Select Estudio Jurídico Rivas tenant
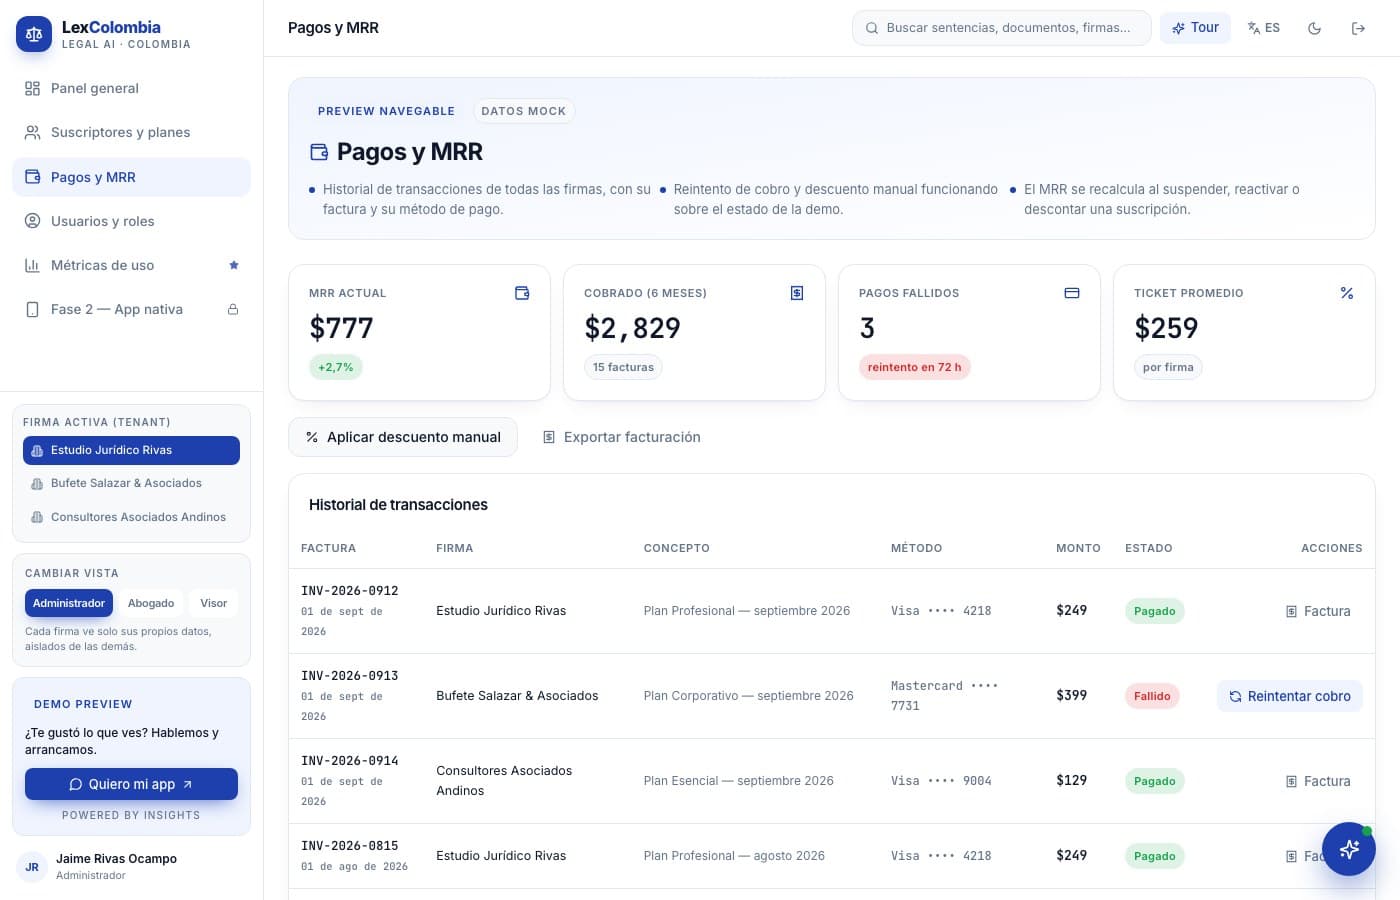This screenshot has width=1400, height=900. pyautogui.click(x=131, y=450)
